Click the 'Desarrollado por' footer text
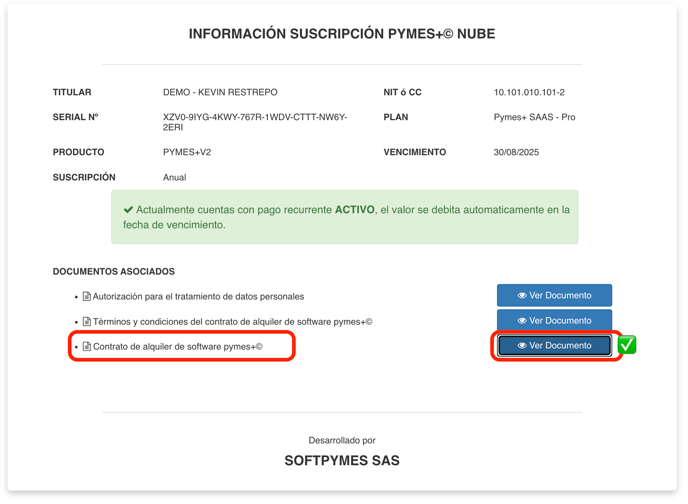The height and width of the screenshot is (504, 688). 342,440
